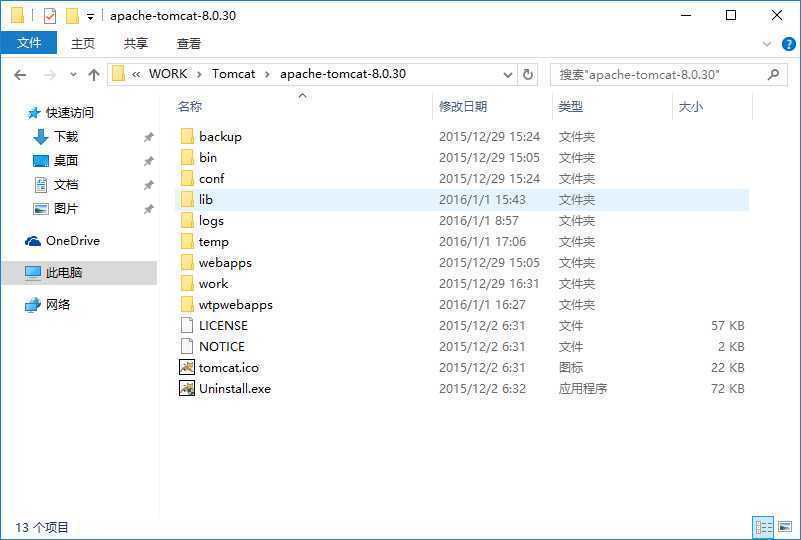Image resolution: width=801 pixels, height=540 pixels.
Task: Open 下载 in the navigation pane
Action: click(x=66, y=136)
